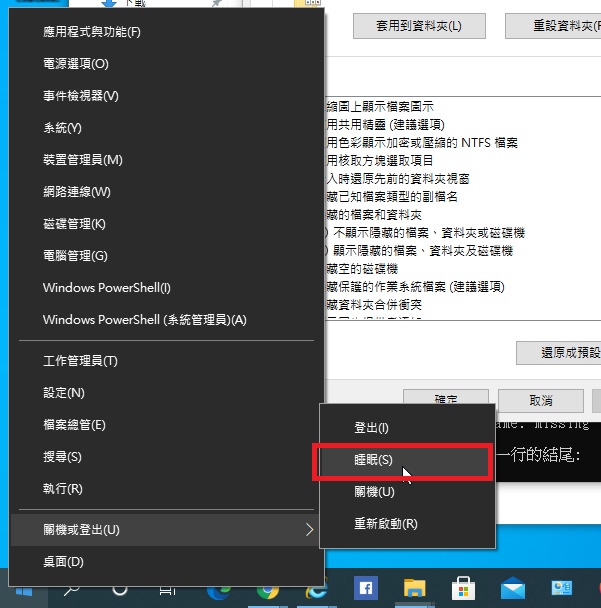Image resolution: width=601 pixels, height=608 pixels.
Task: Choose 系統(Y) menu item
Action: point(167,128)
